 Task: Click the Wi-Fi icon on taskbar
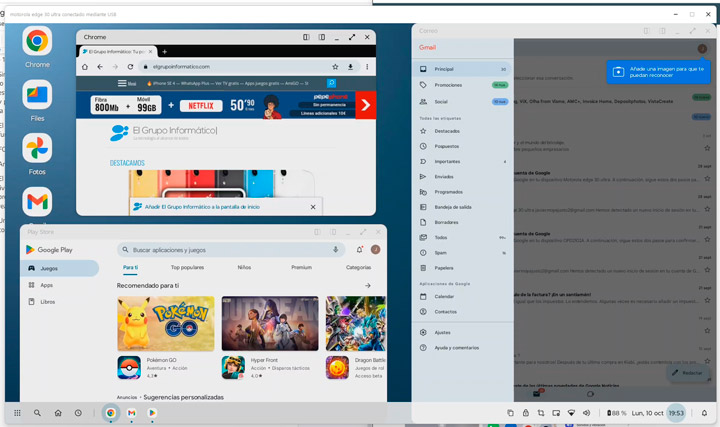click(571, 413)
